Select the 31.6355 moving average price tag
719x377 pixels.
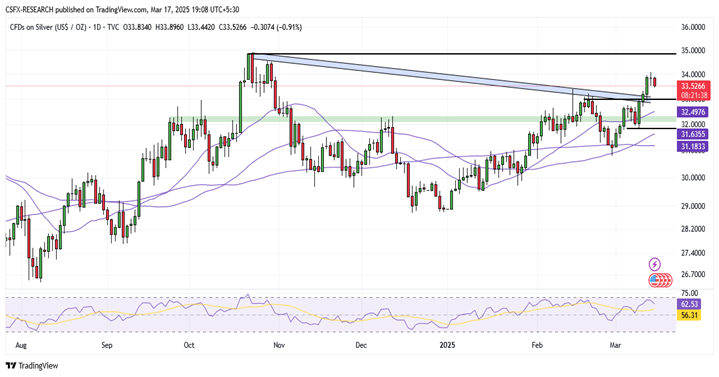[x=693, y=134]
